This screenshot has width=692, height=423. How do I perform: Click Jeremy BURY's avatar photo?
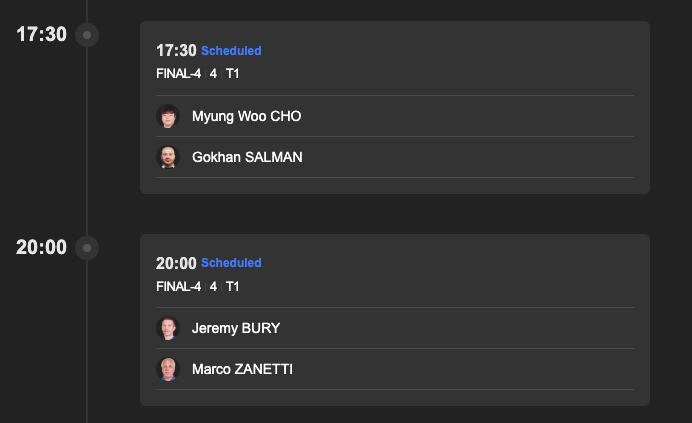coord(168,328)
